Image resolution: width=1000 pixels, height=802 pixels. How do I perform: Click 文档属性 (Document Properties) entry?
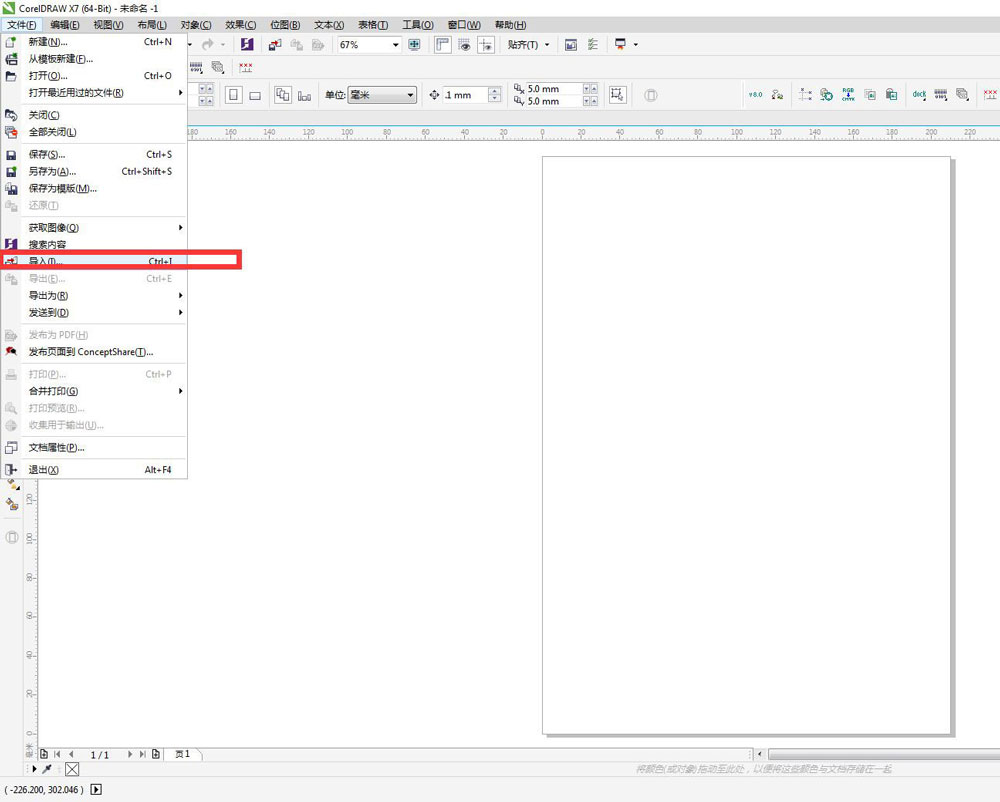[56, 448]
